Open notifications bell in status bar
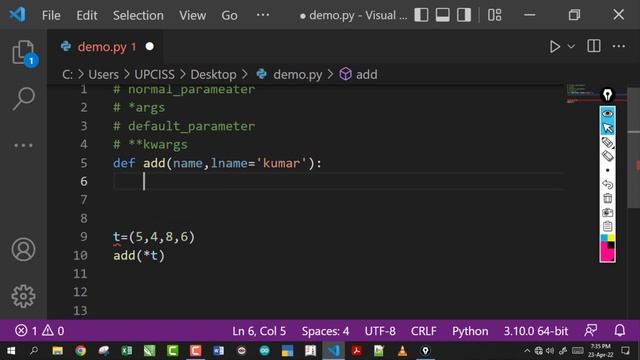Image resolution: width=640 pixels, height=360 pixels. pos(620,330)
